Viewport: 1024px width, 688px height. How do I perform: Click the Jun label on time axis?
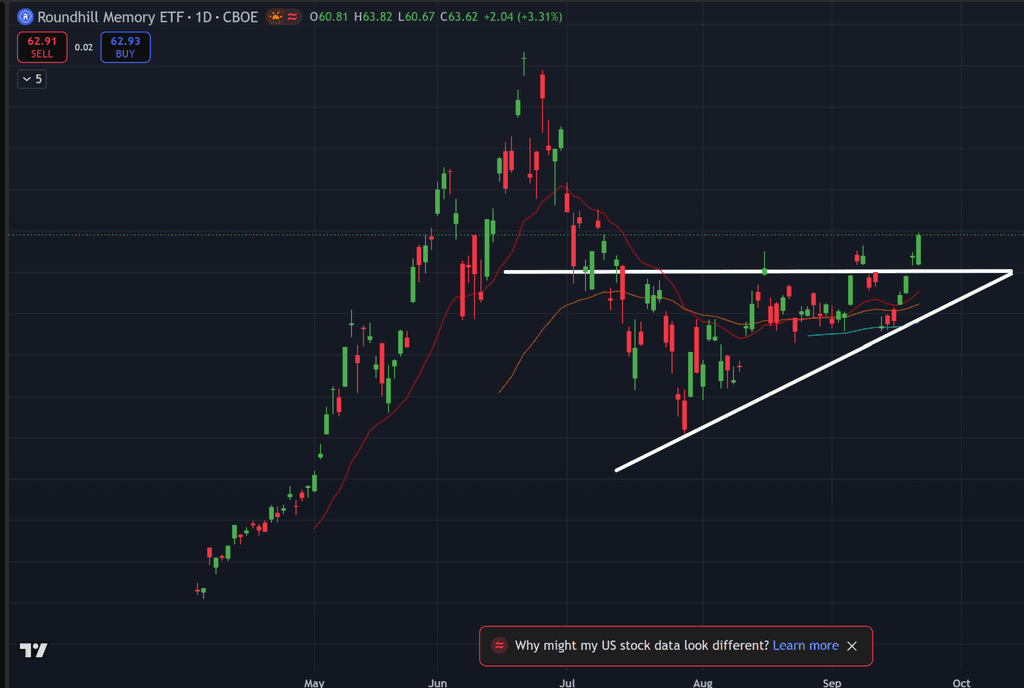point(438,683)
